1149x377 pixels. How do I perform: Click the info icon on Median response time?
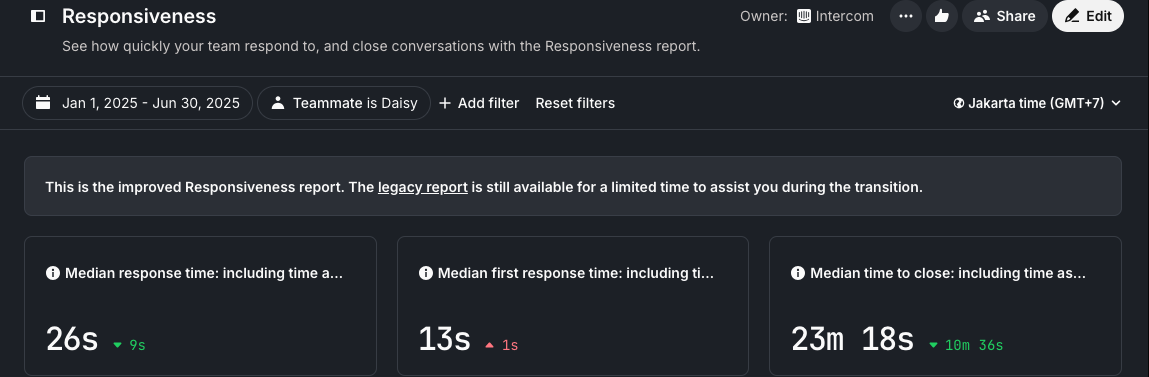[53, 273]
